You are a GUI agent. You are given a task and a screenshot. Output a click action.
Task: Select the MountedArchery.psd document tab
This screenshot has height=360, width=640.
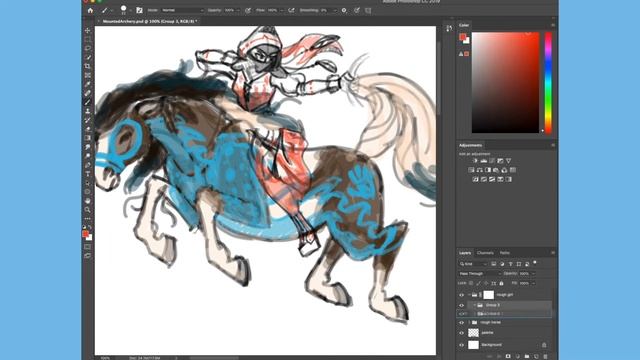tap(149, 21)
